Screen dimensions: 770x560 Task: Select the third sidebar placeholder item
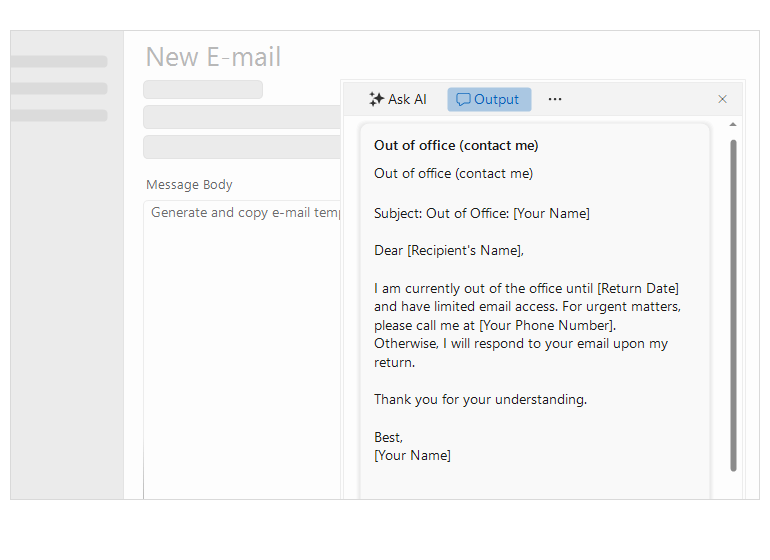[x=59, y=115]
